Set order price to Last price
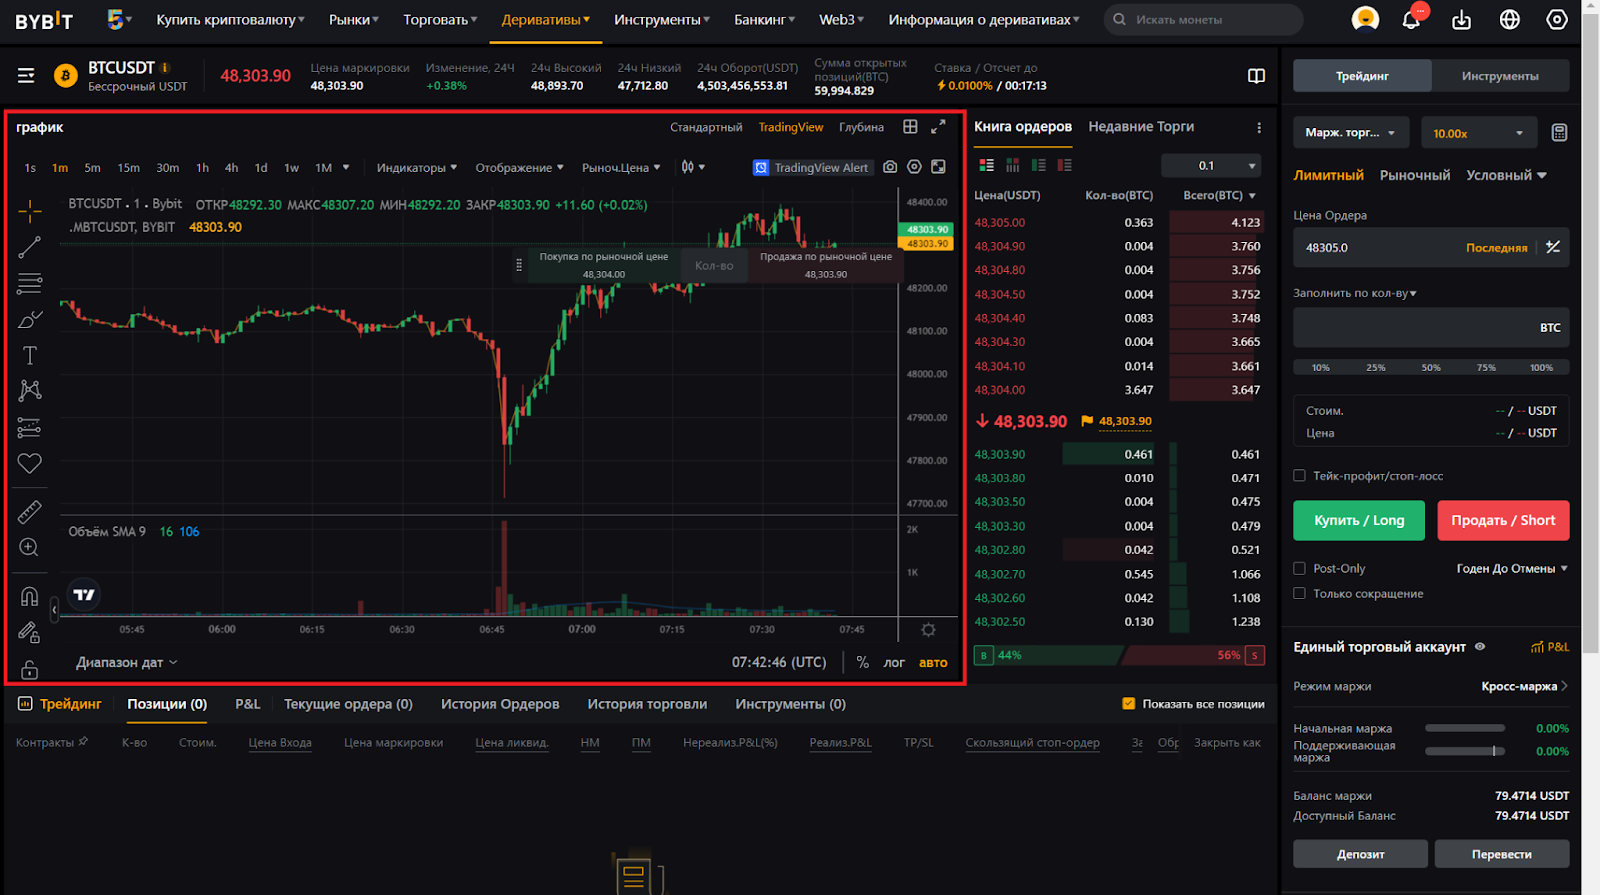This screenshot has height=895, width=1600. click(1496, 248)
